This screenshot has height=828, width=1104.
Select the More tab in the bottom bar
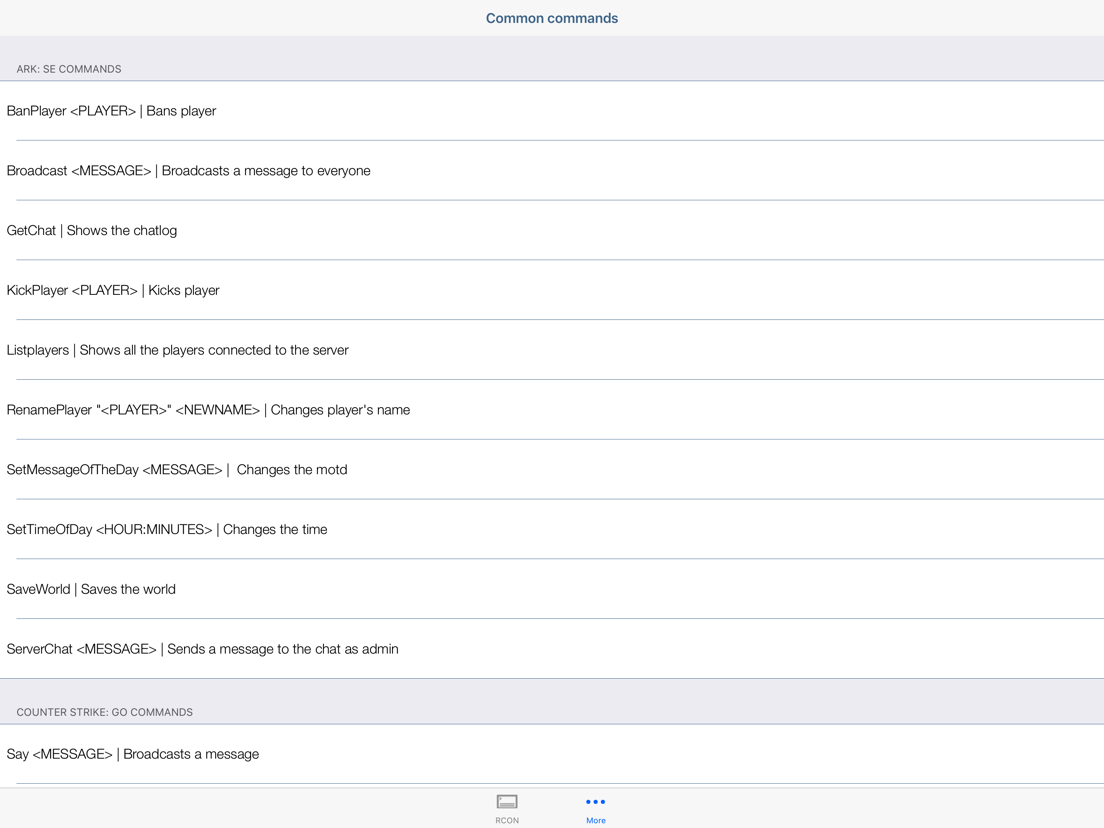tap(596, 809)
